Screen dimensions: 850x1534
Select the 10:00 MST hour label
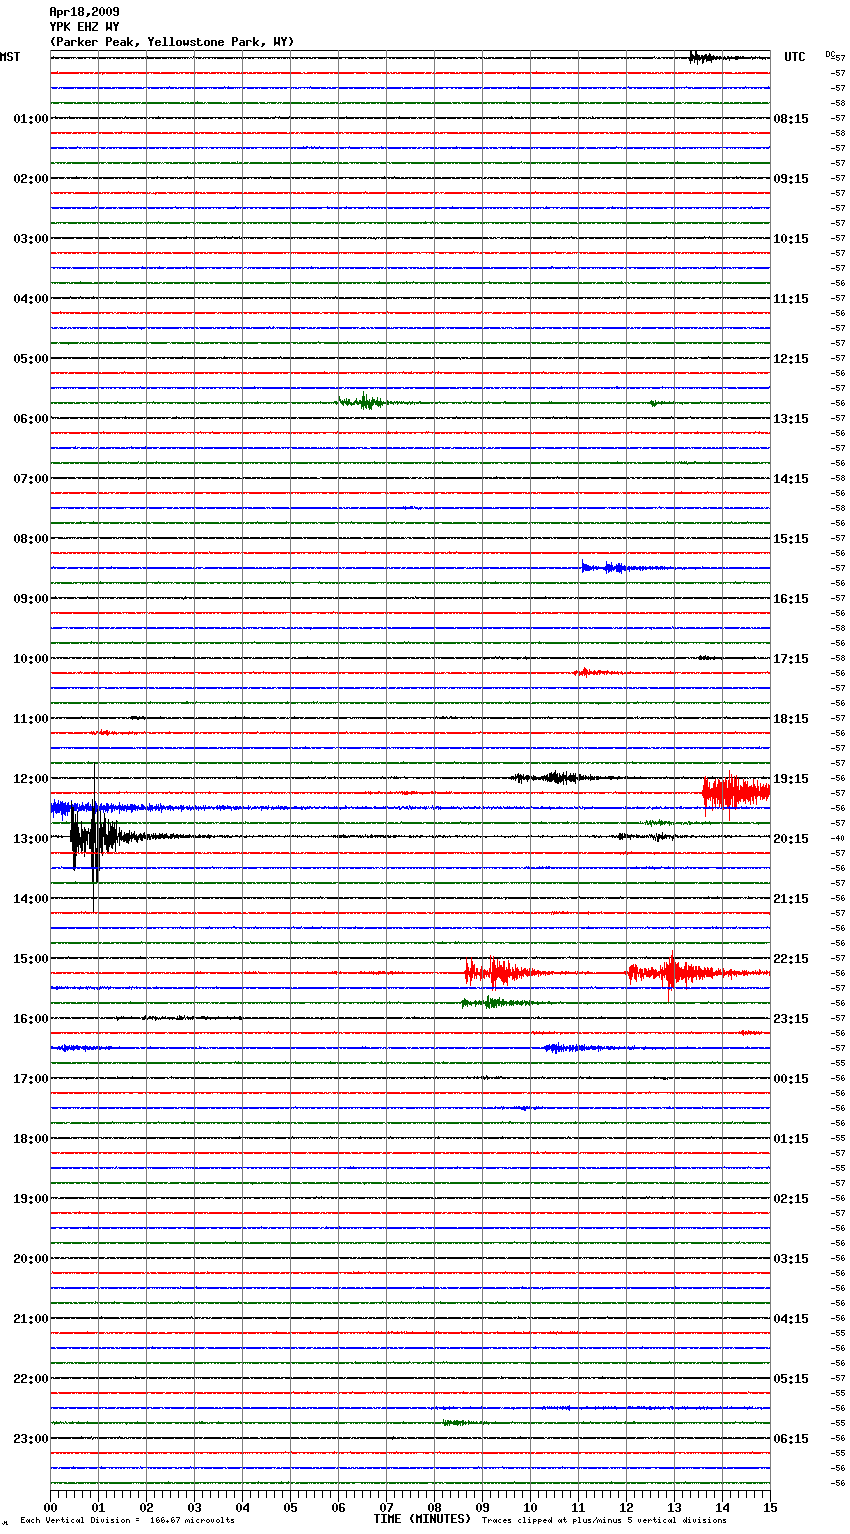30,659
